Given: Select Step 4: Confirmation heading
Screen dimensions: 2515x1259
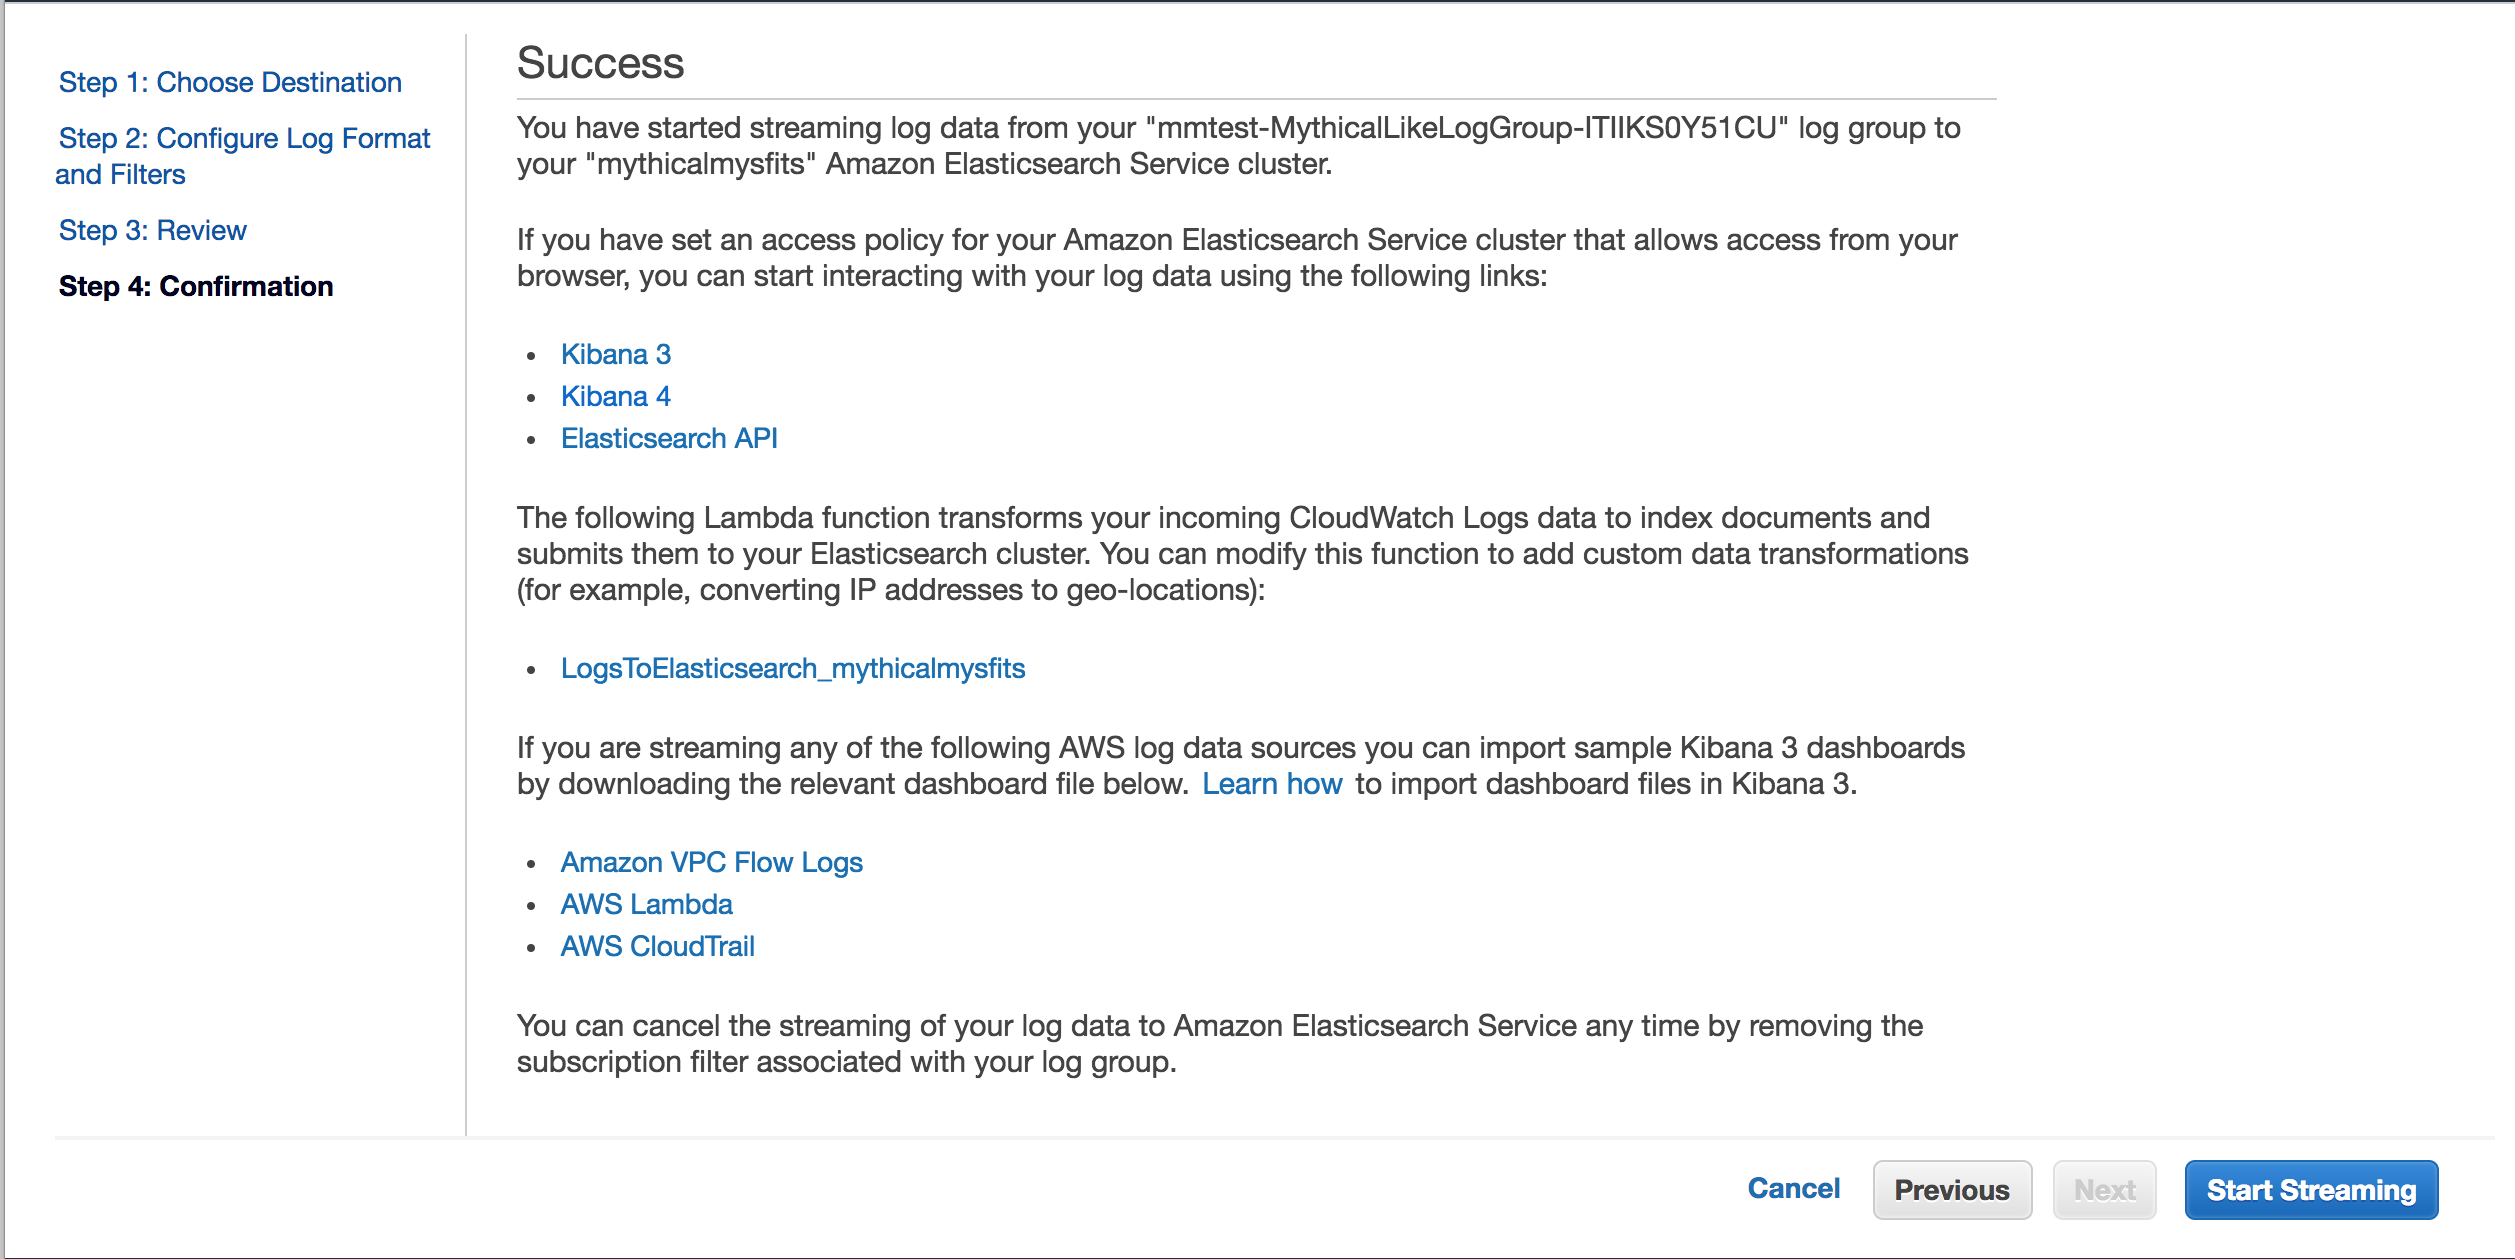Looking at the screenshot, I should click(196, 286).
